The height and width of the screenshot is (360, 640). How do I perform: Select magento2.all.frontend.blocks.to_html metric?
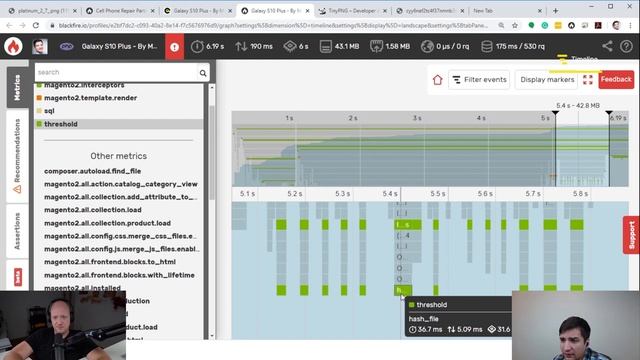(x=110, y=262)
